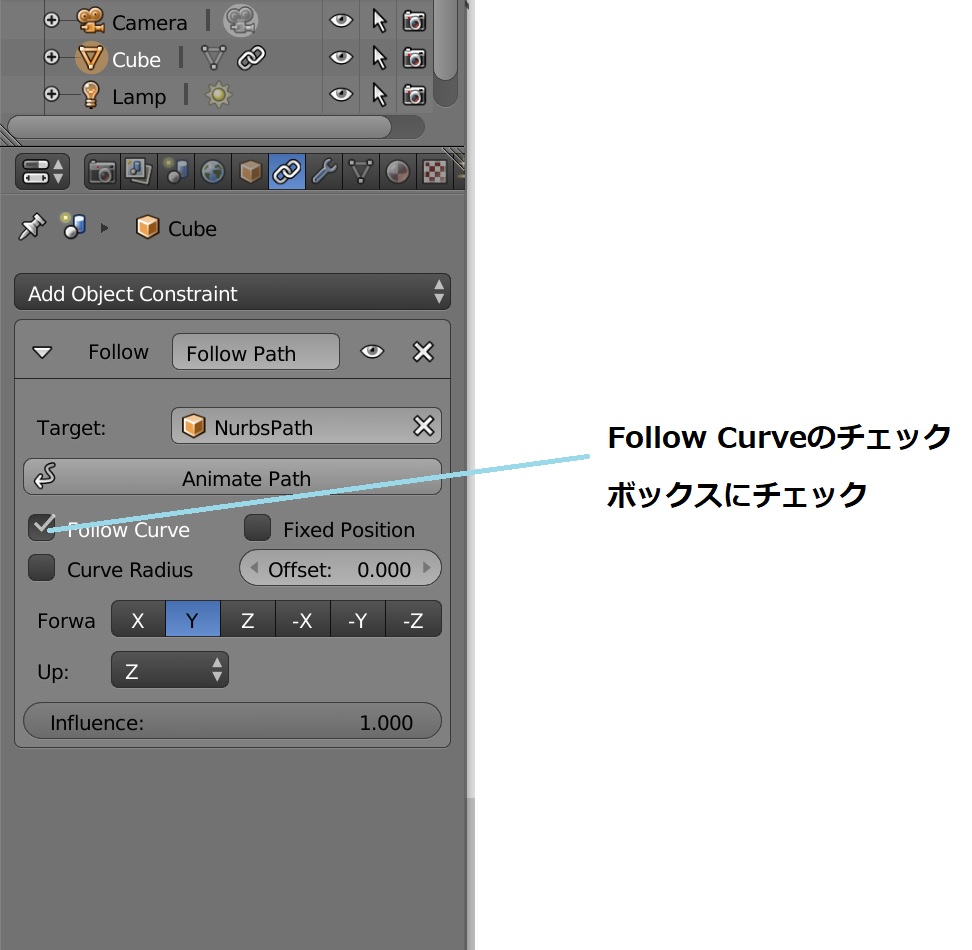Select the Cube mesh object icon
The width and height of the screenshot is (972, 950).
tap(91, 58)
